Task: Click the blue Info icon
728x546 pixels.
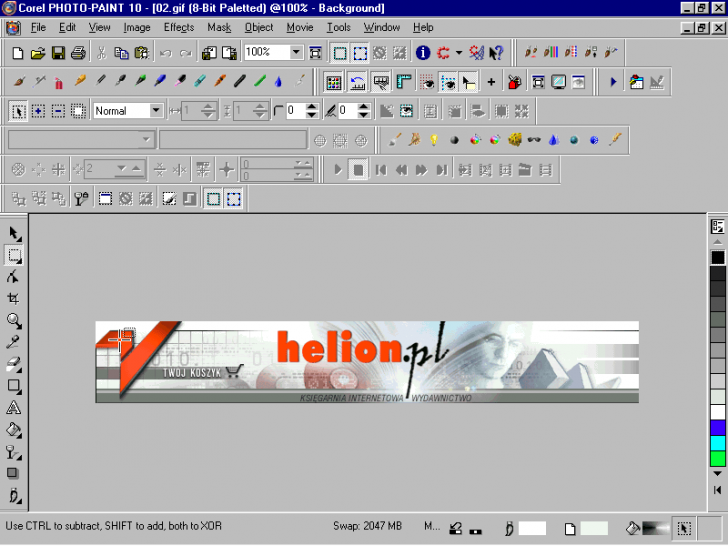Action: 422,53
